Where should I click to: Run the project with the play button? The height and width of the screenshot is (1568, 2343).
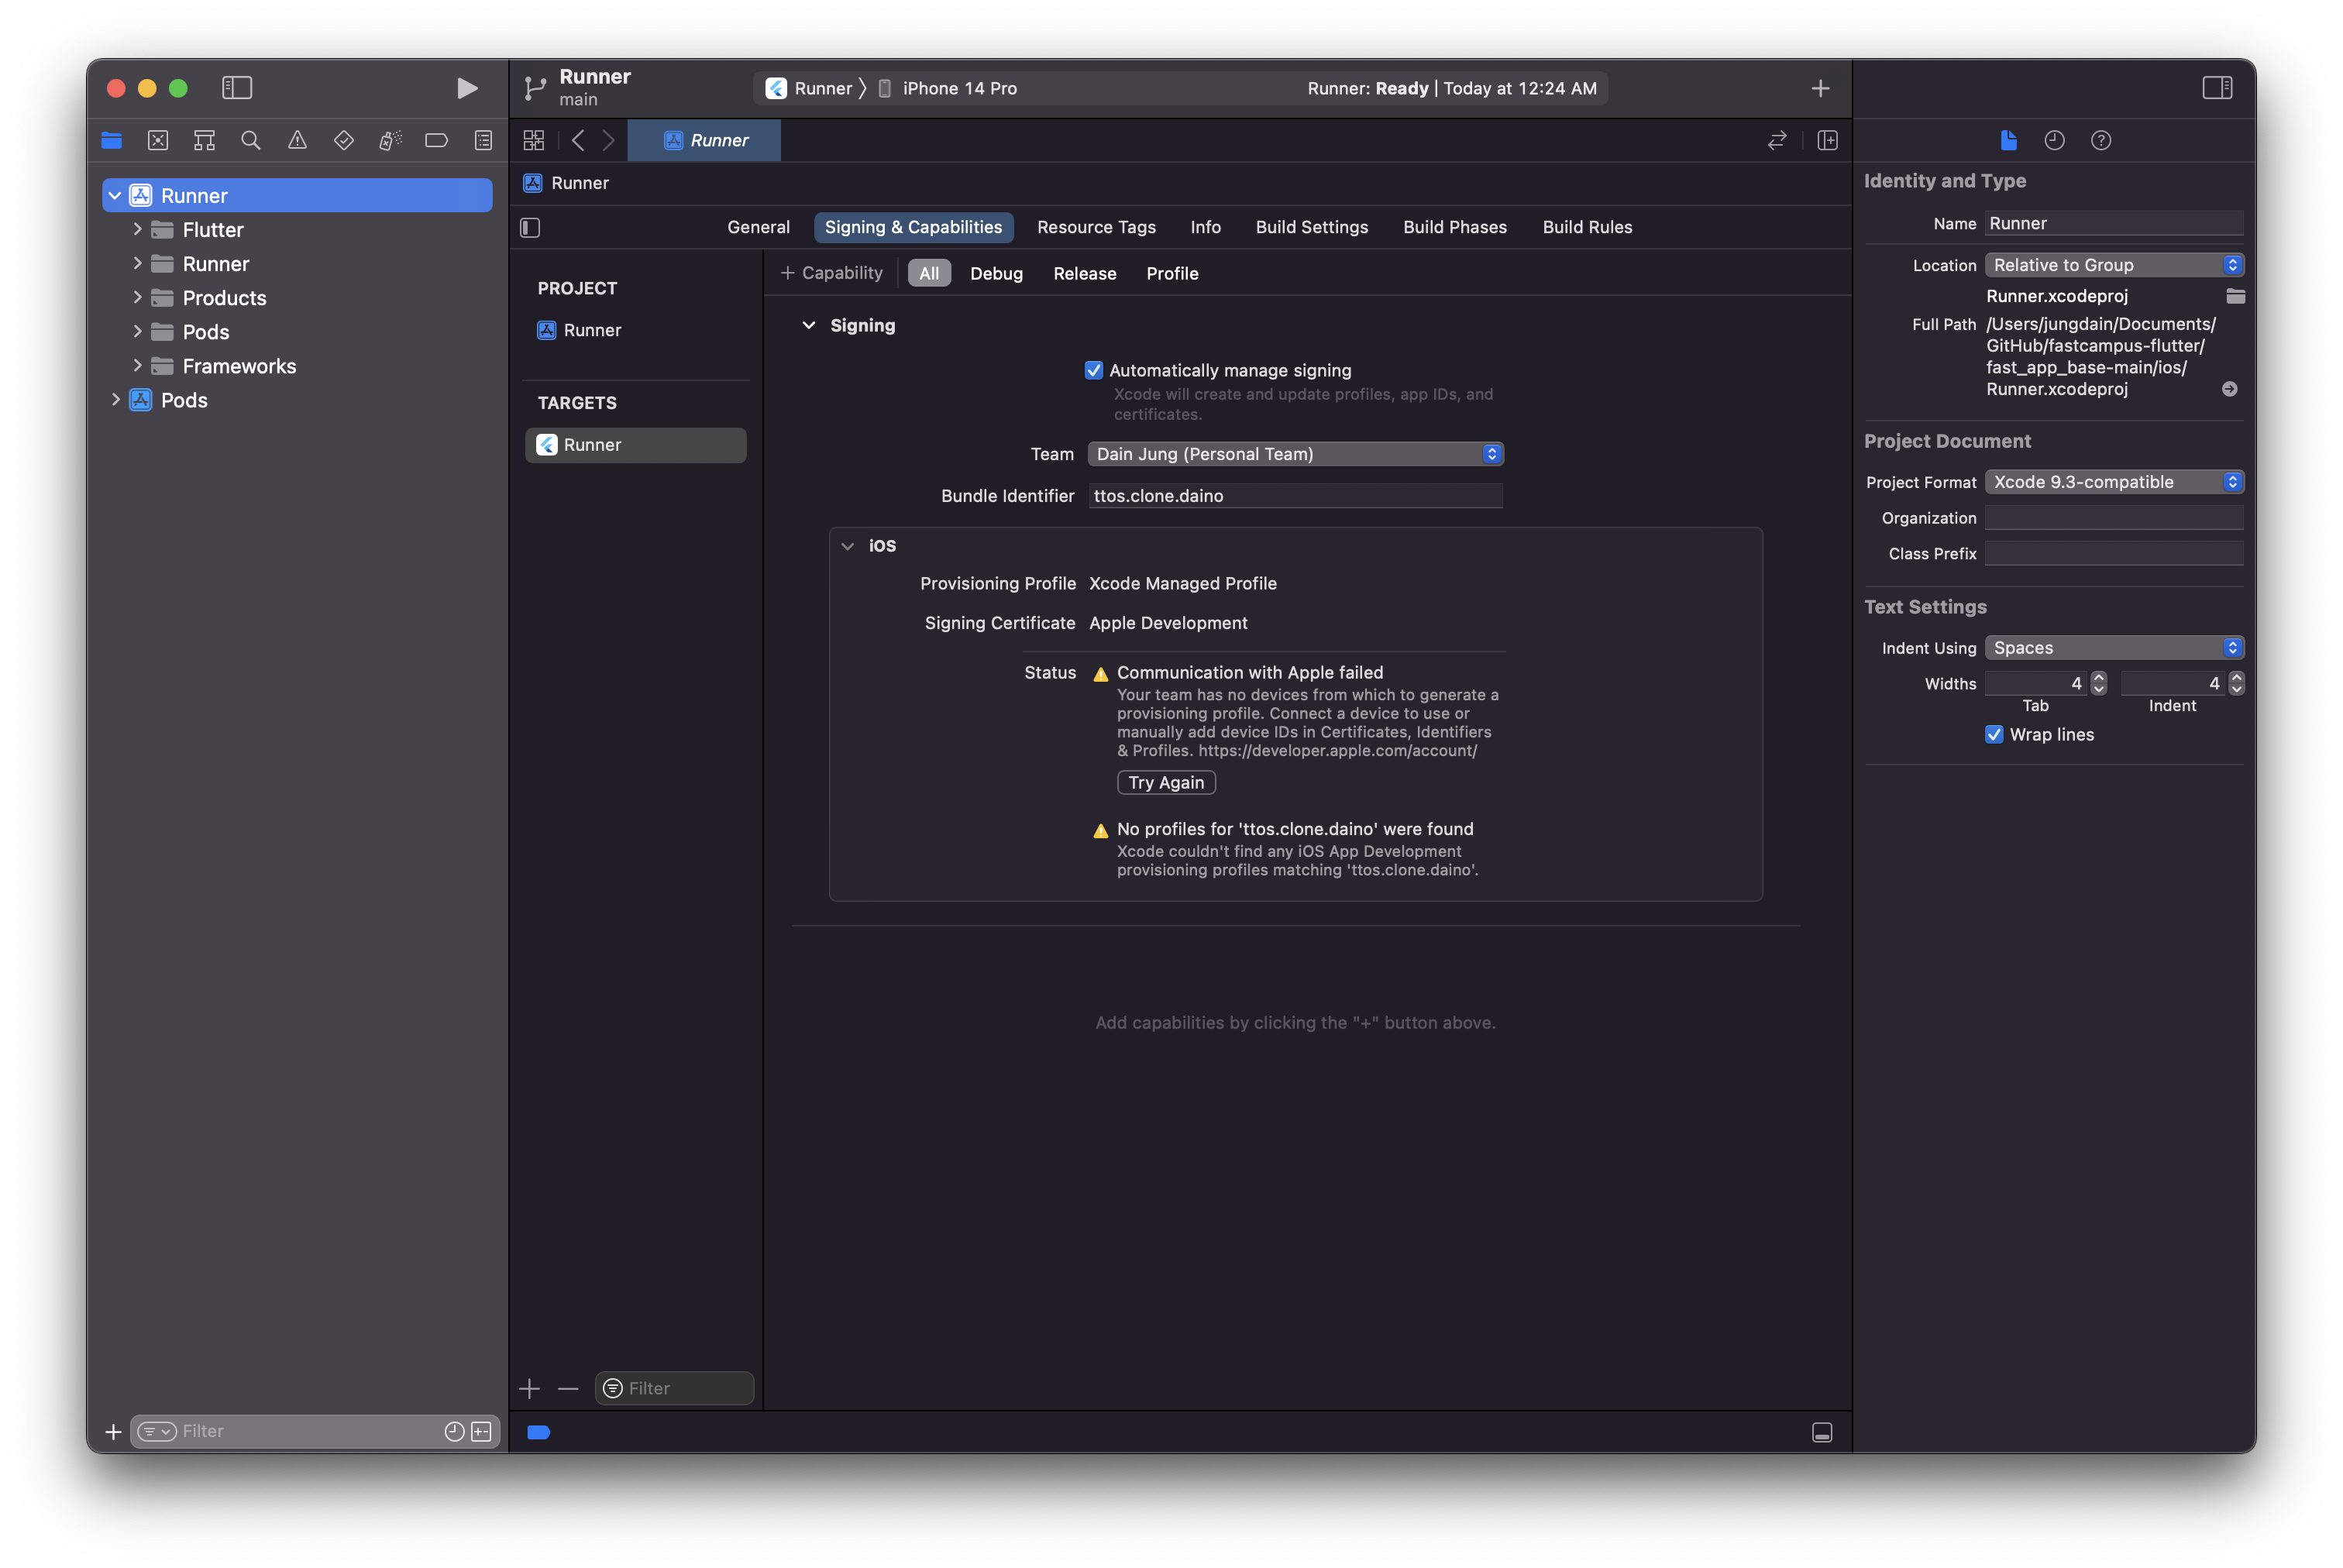466,88
